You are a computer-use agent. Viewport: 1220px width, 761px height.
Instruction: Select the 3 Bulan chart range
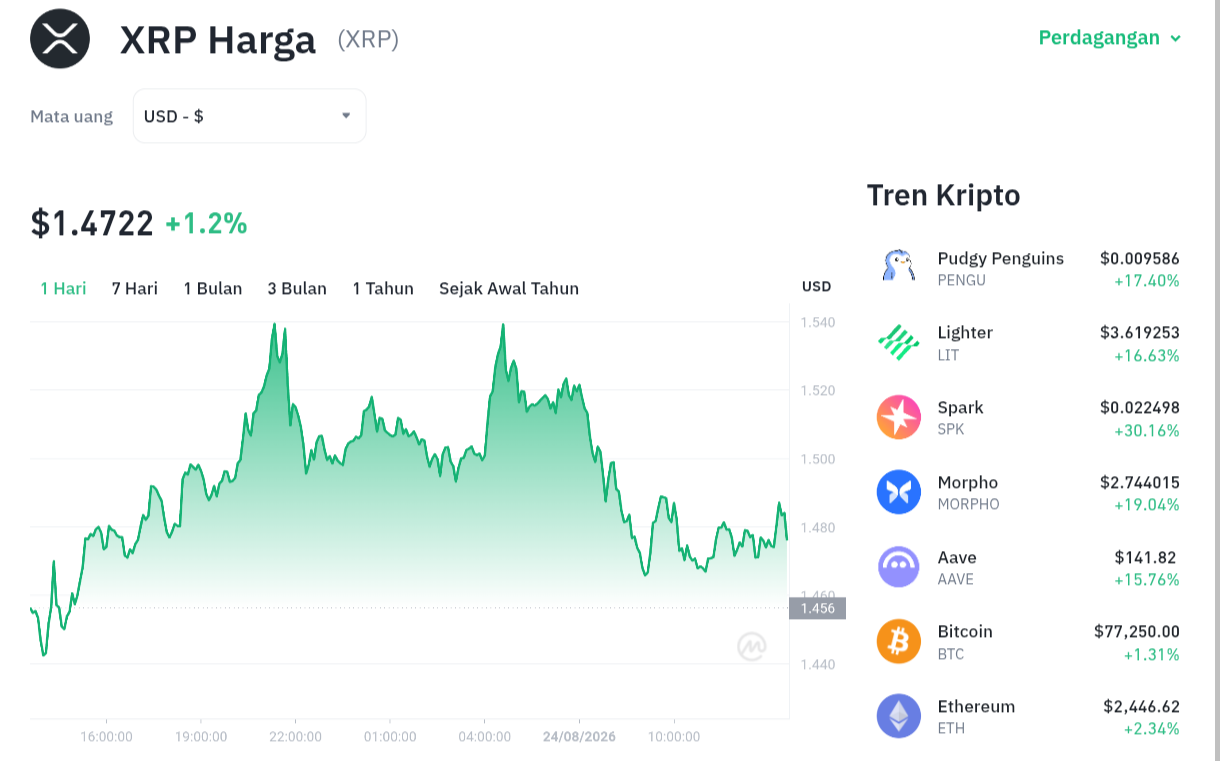click(x=297, y=288)
